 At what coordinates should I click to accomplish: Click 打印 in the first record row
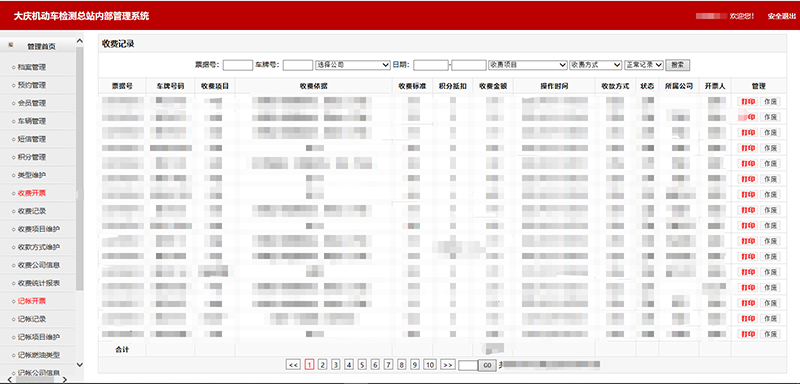747,102
